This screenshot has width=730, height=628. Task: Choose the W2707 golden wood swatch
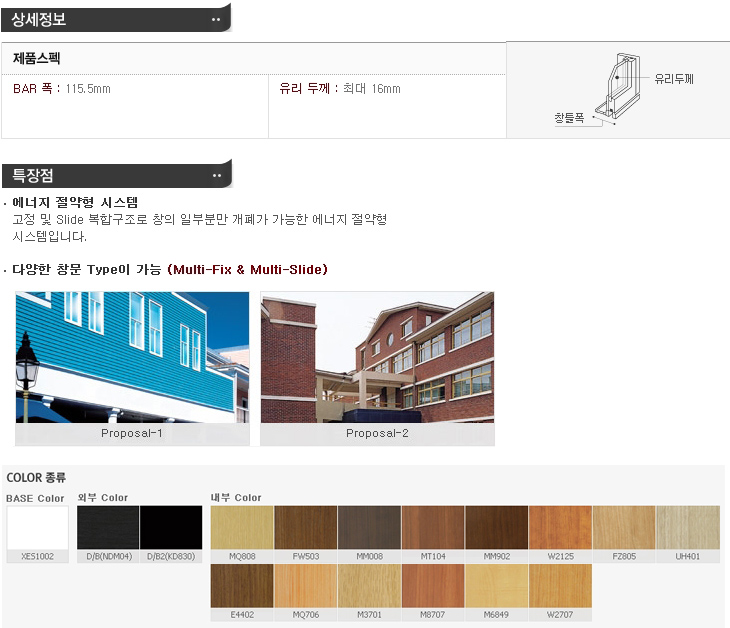[x=561, y=586]
